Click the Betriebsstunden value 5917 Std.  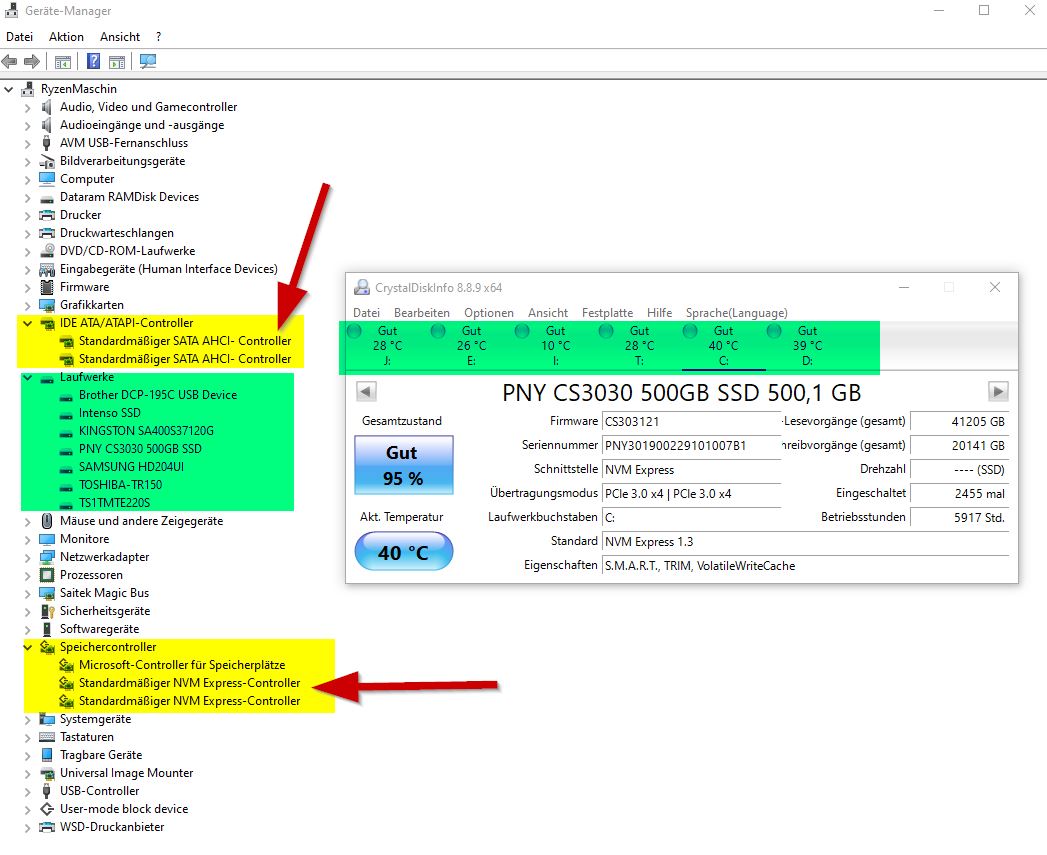960,518
